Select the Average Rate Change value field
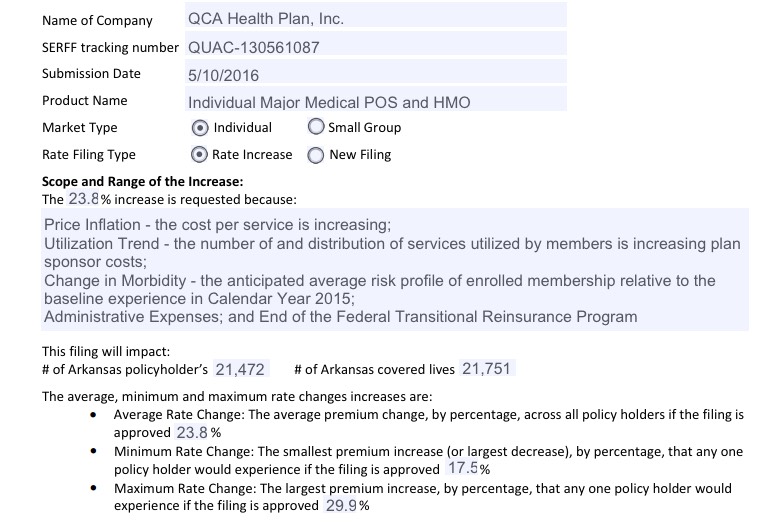 click(192, 433)
